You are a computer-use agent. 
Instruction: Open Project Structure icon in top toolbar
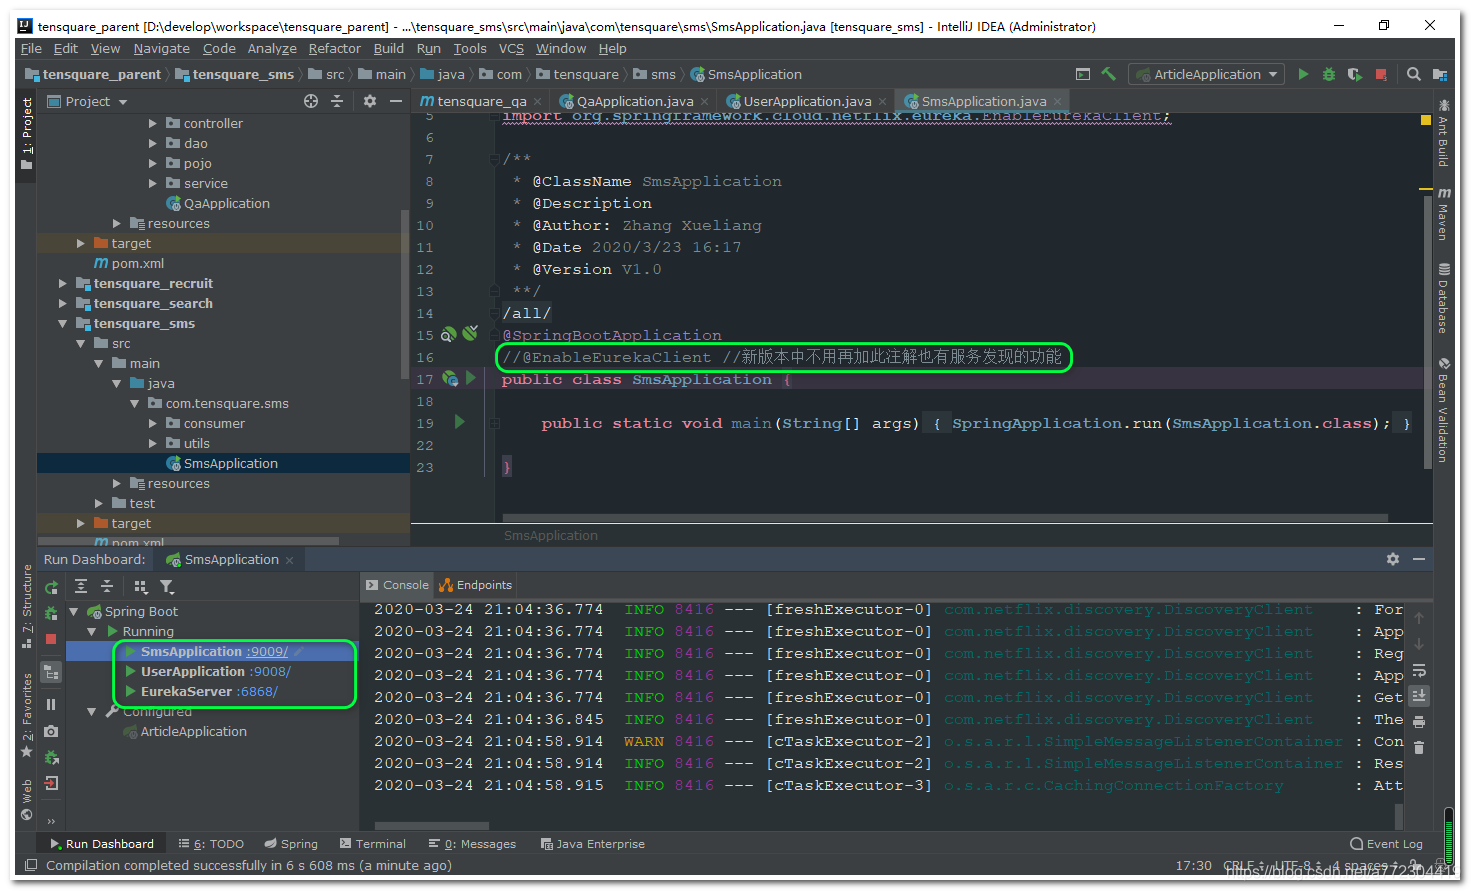pos(1440,74)
